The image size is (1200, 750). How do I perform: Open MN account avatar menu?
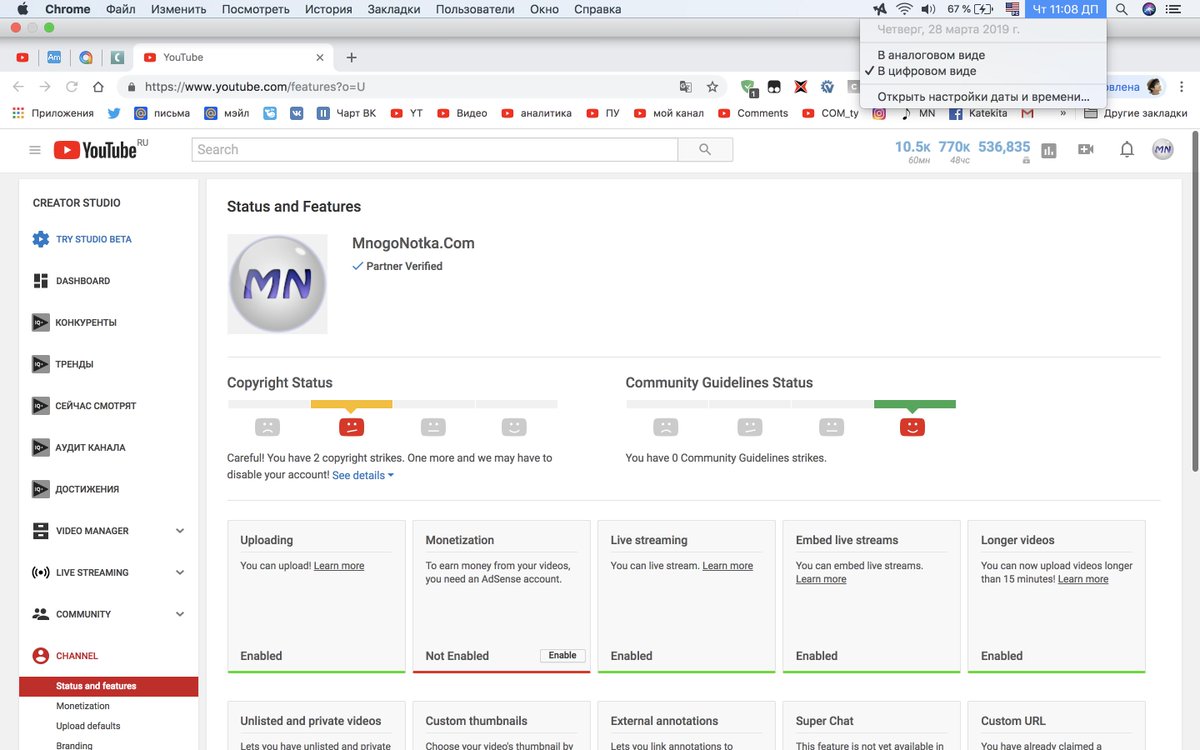1162,150
